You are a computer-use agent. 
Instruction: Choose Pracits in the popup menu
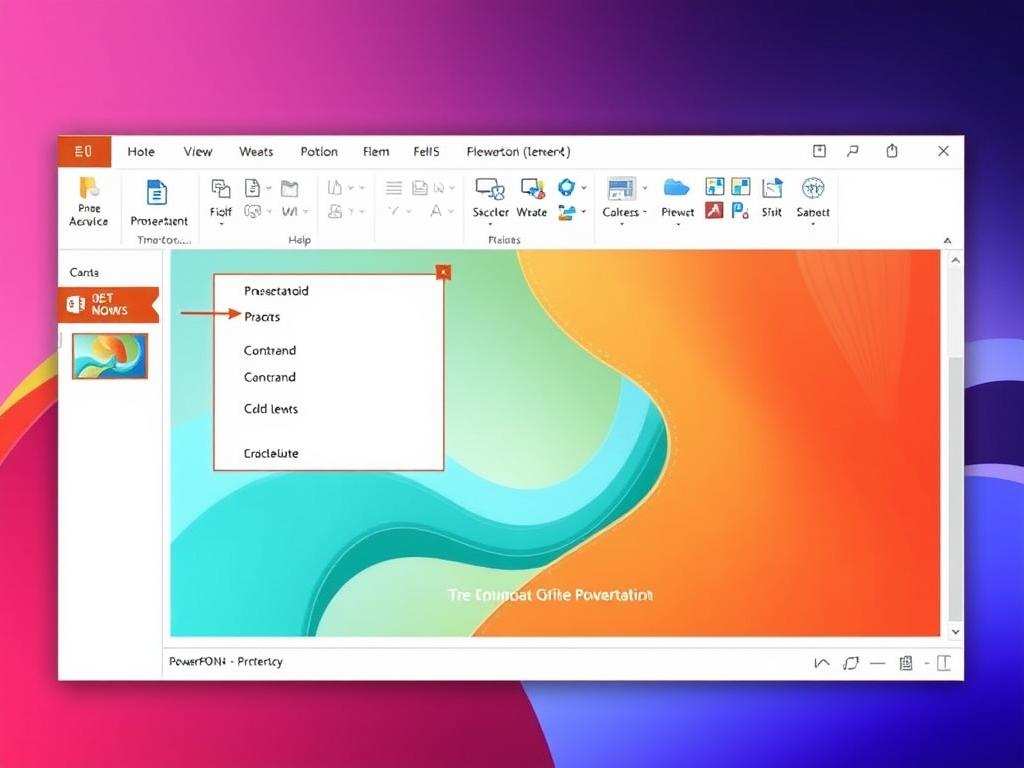point(262,317)
